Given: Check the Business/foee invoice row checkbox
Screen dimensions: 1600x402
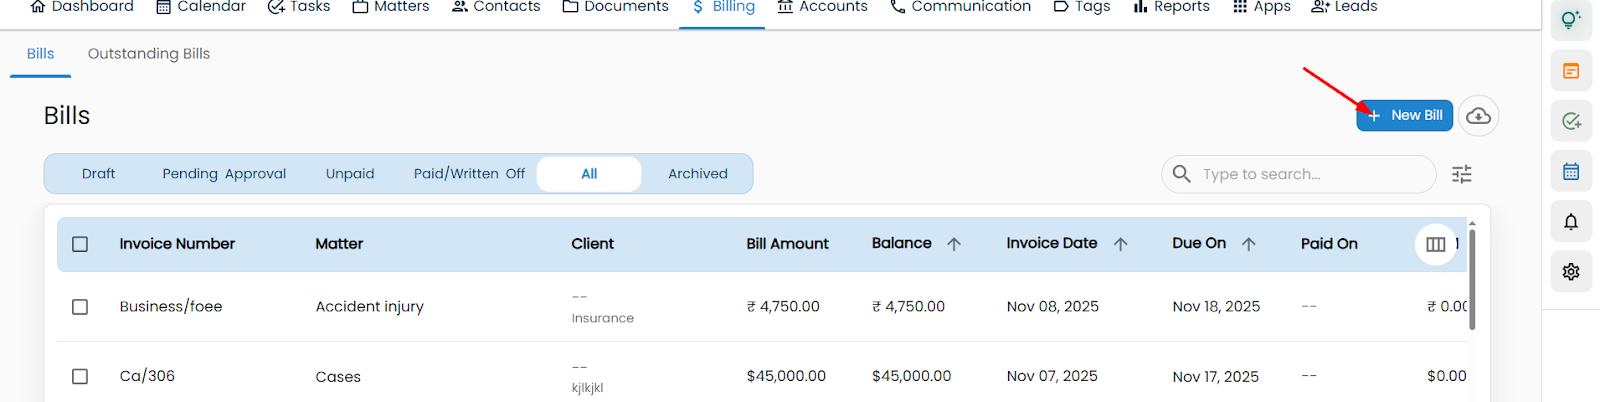Looking at the screenshot, I should [80, 307].
